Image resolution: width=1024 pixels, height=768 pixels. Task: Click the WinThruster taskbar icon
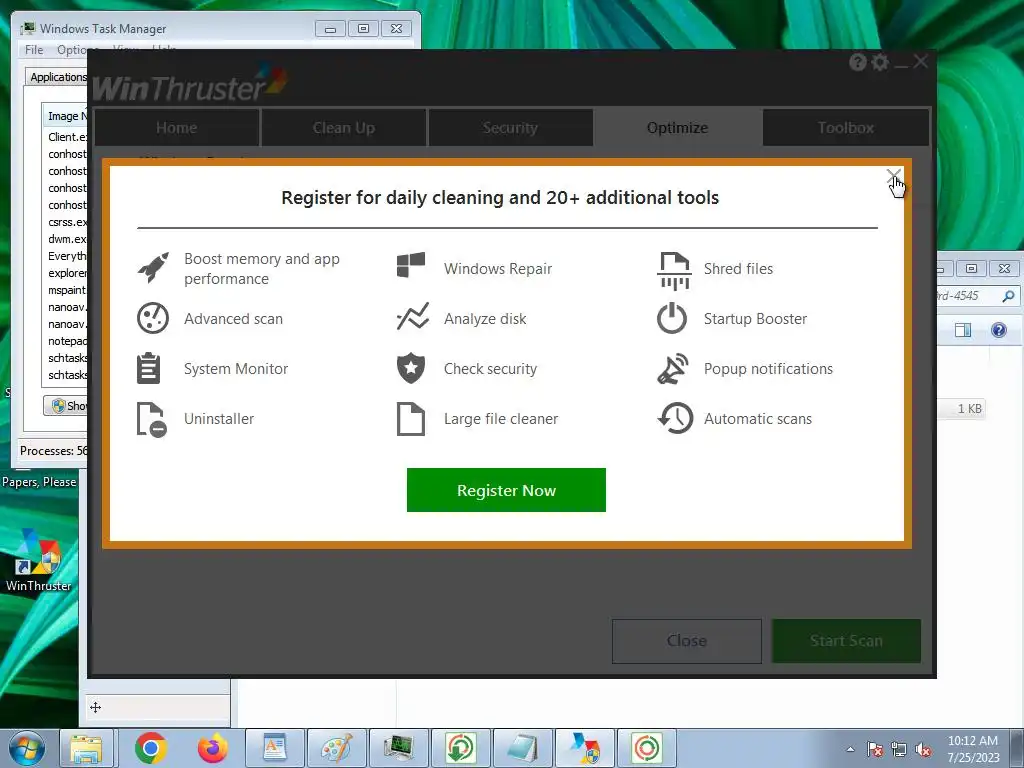pyautogui.click(x=584, y=748)
